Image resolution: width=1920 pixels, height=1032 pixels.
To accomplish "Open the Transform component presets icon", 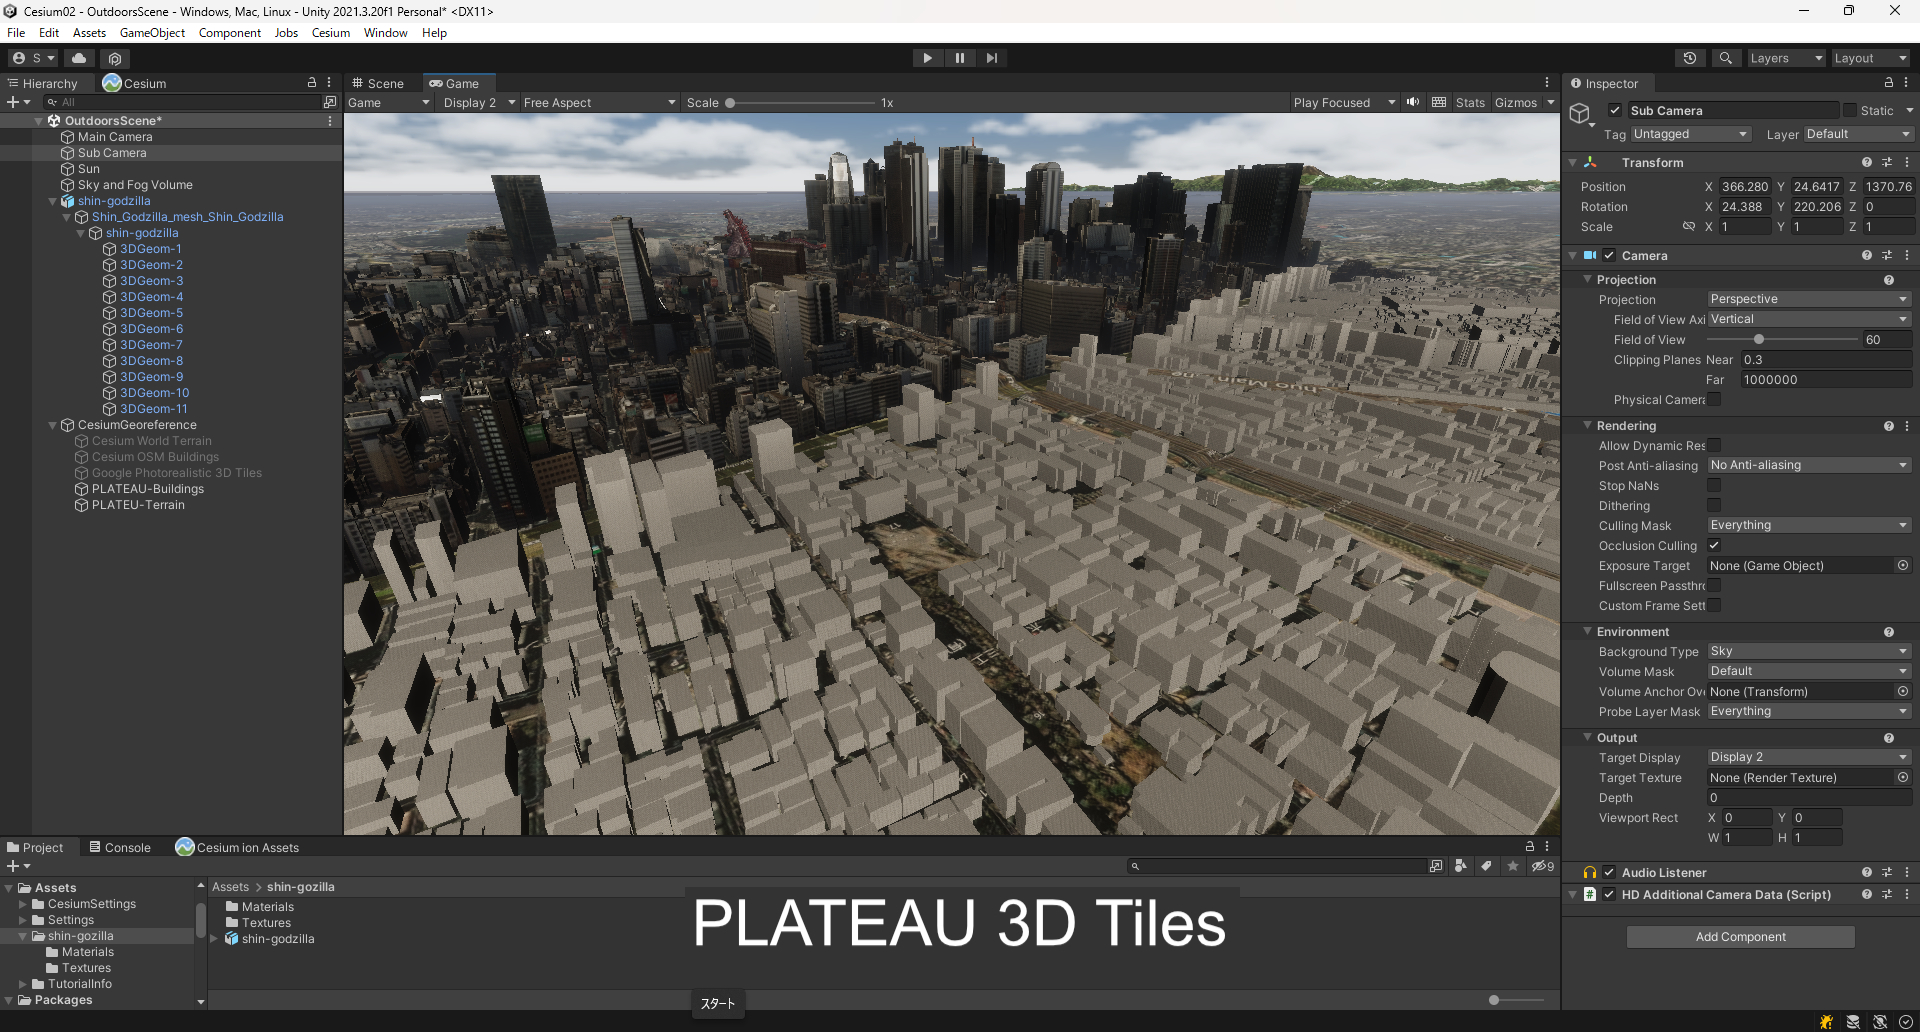I will tap(1887, 162).
